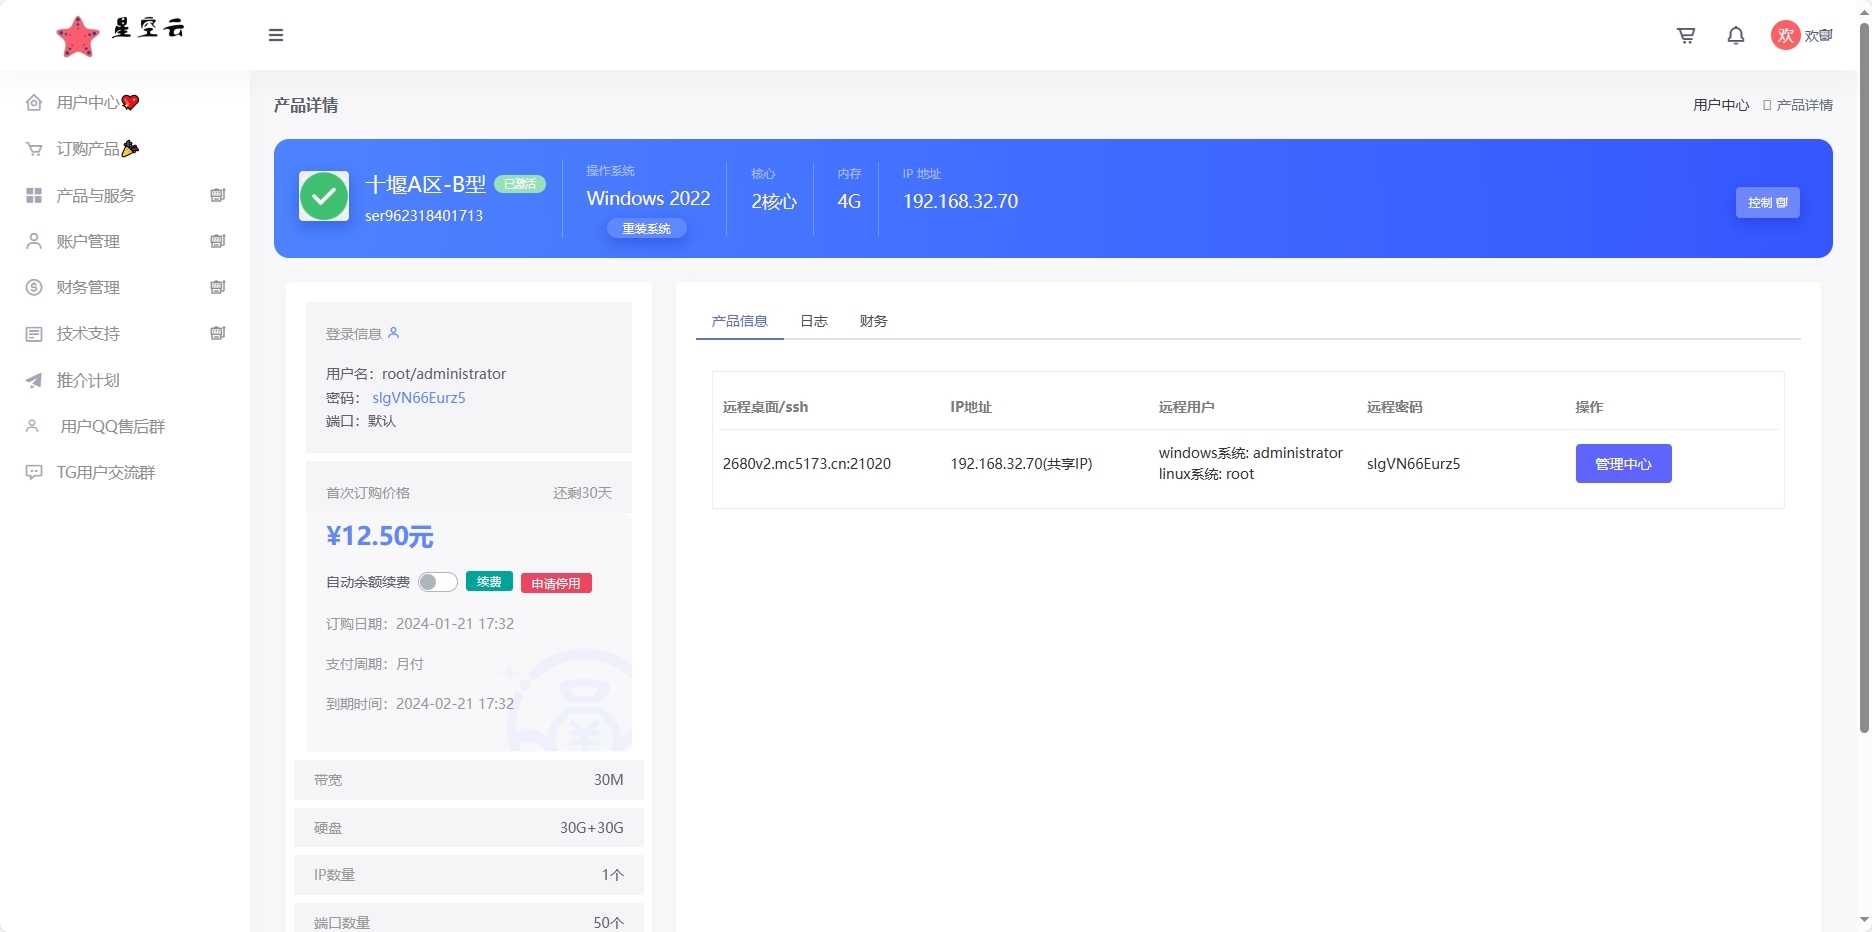Viewport: 1872px width, 932px height.
Task: Click the login info user icon
Action: coord(394,333)
